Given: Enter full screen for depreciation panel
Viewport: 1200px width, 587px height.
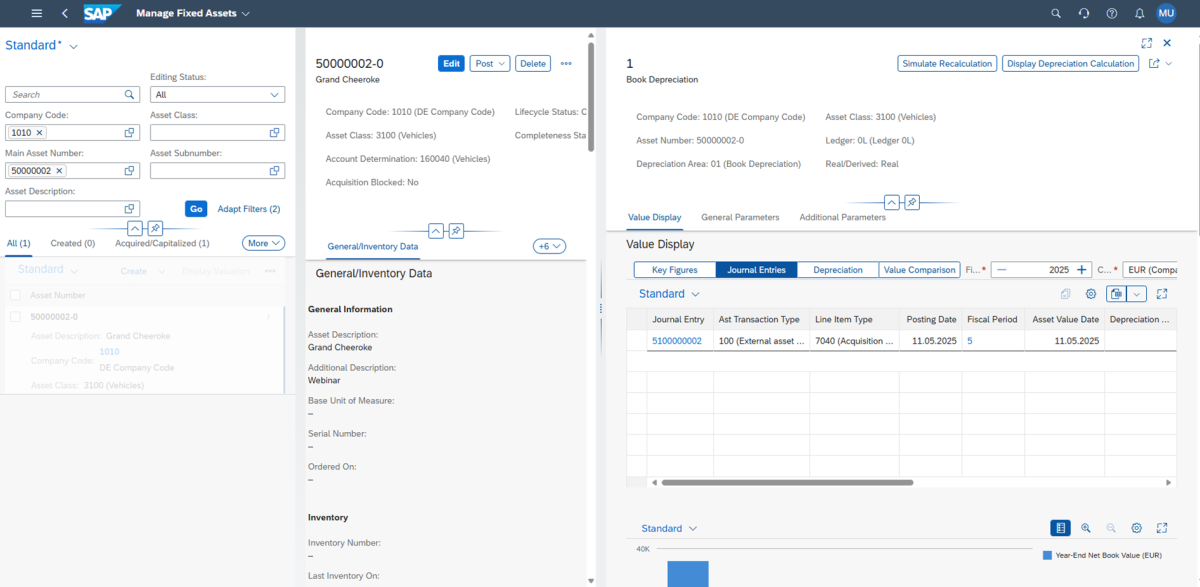Looking at the screenshot, I should [1147, 43].
